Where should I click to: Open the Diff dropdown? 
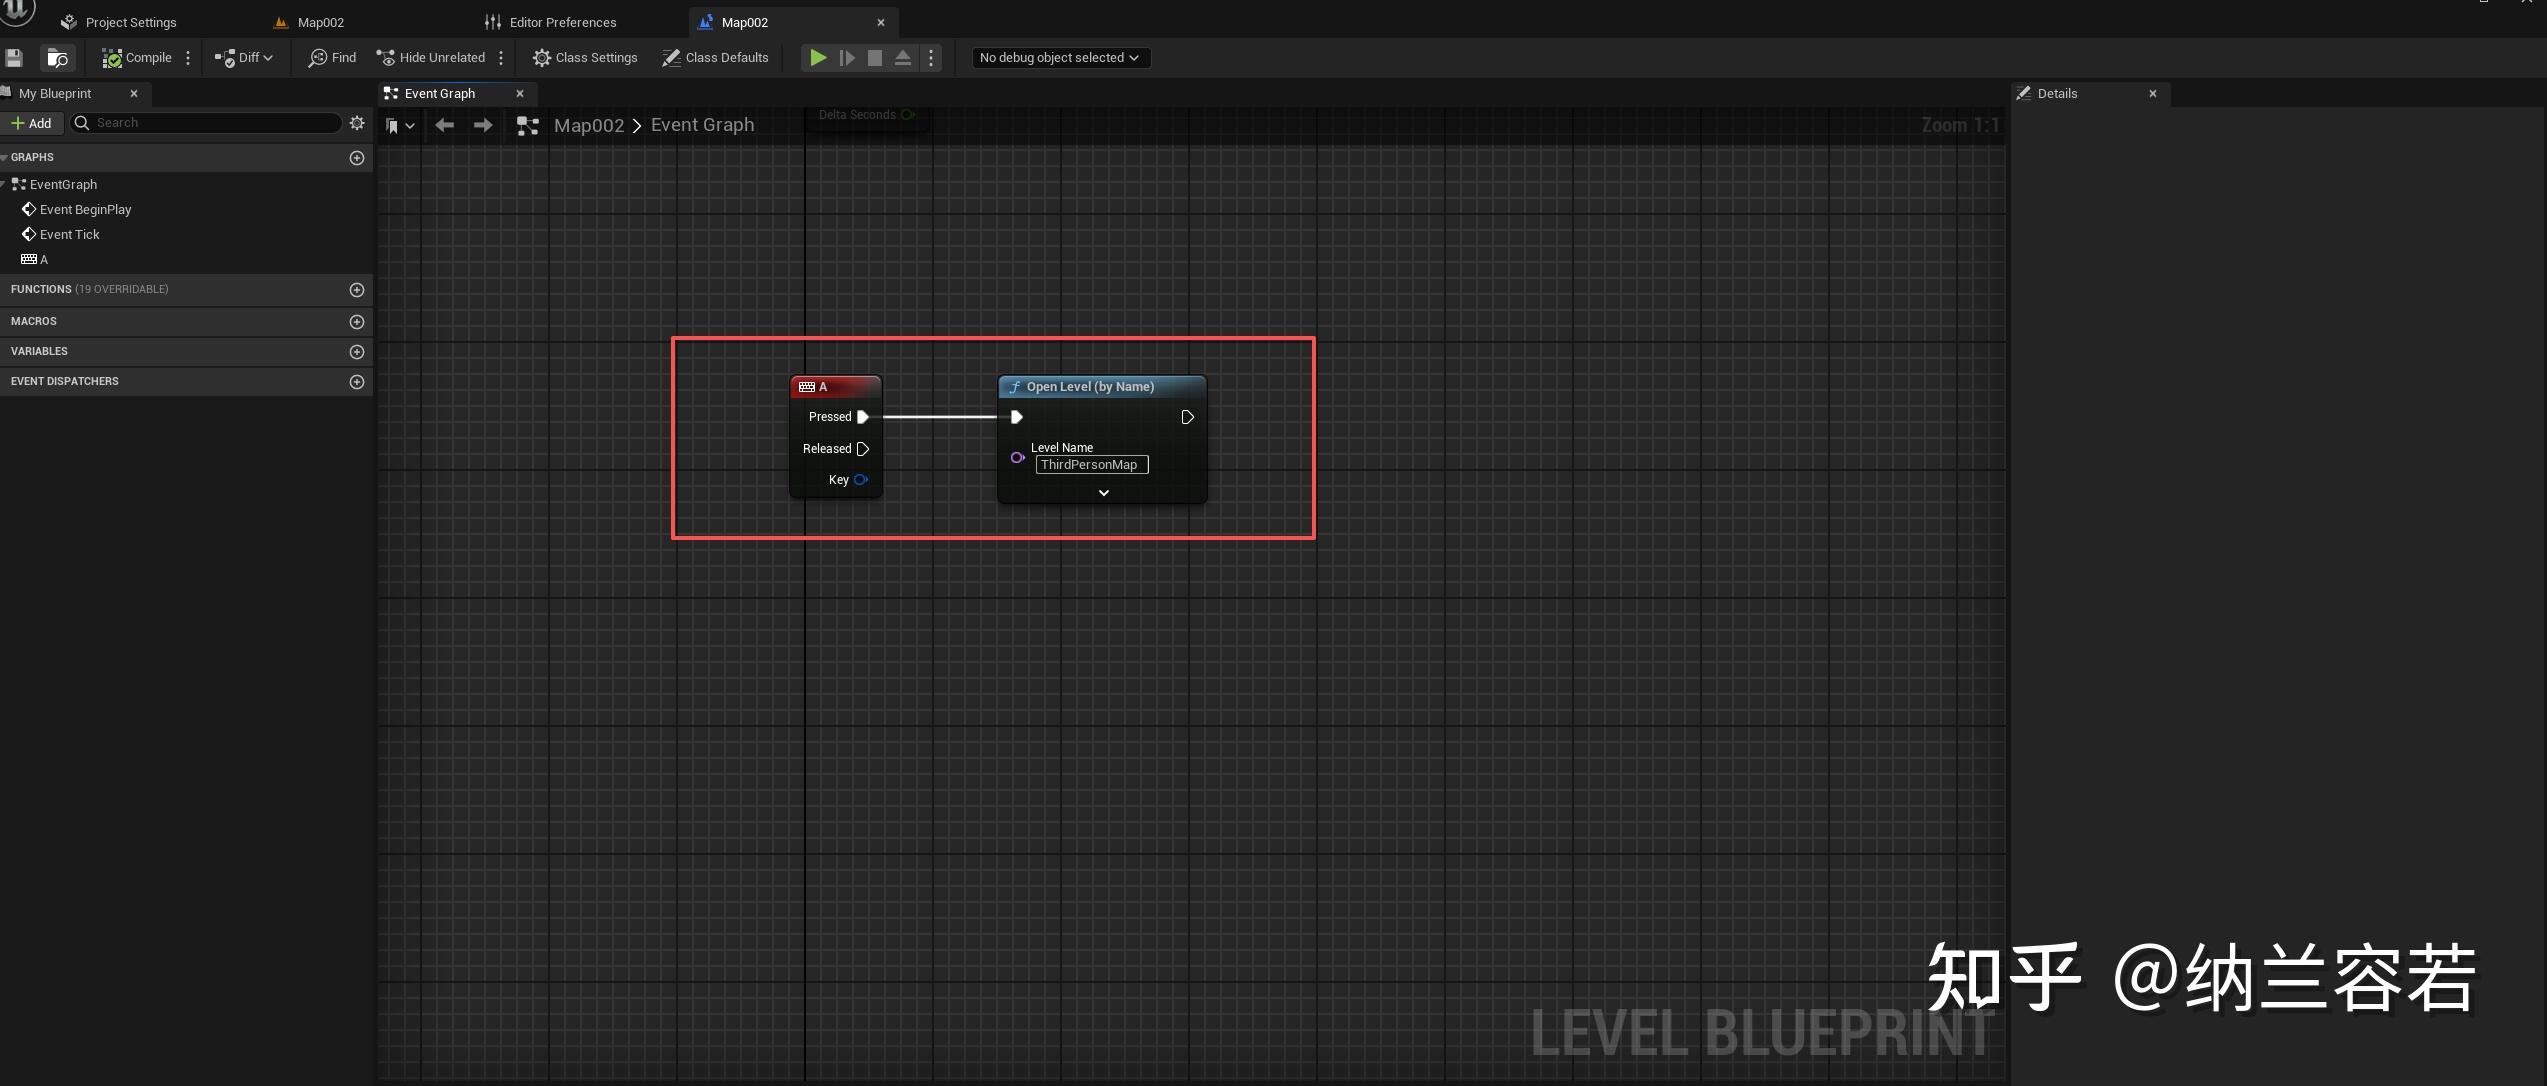point(244,58)
